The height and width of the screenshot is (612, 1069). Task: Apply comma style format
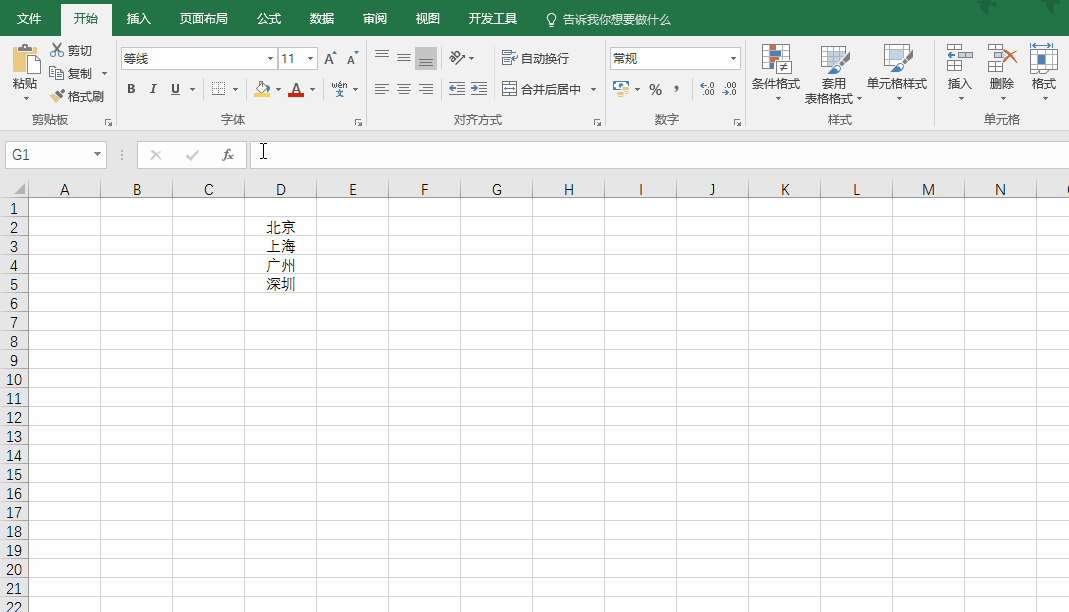pyautogui.click(x=676, y=89)
